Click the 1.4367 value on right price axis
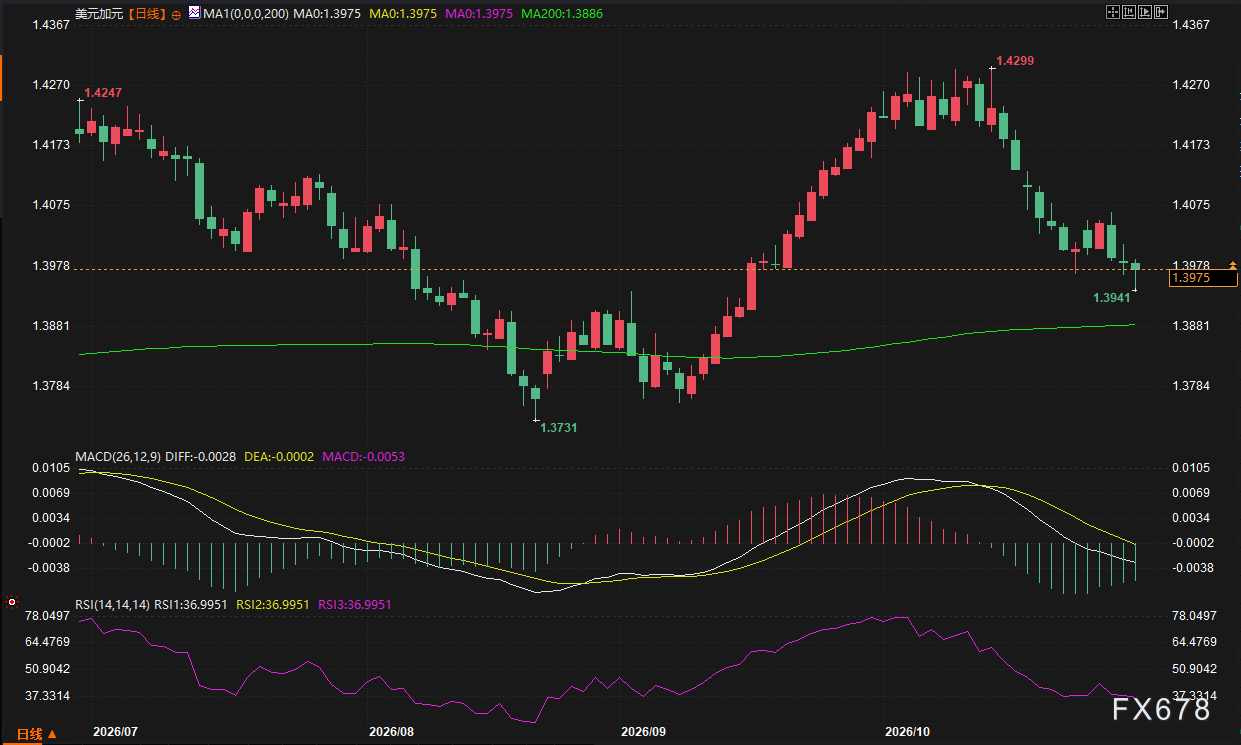The image size is (1241, 745). coord(1191,24)
